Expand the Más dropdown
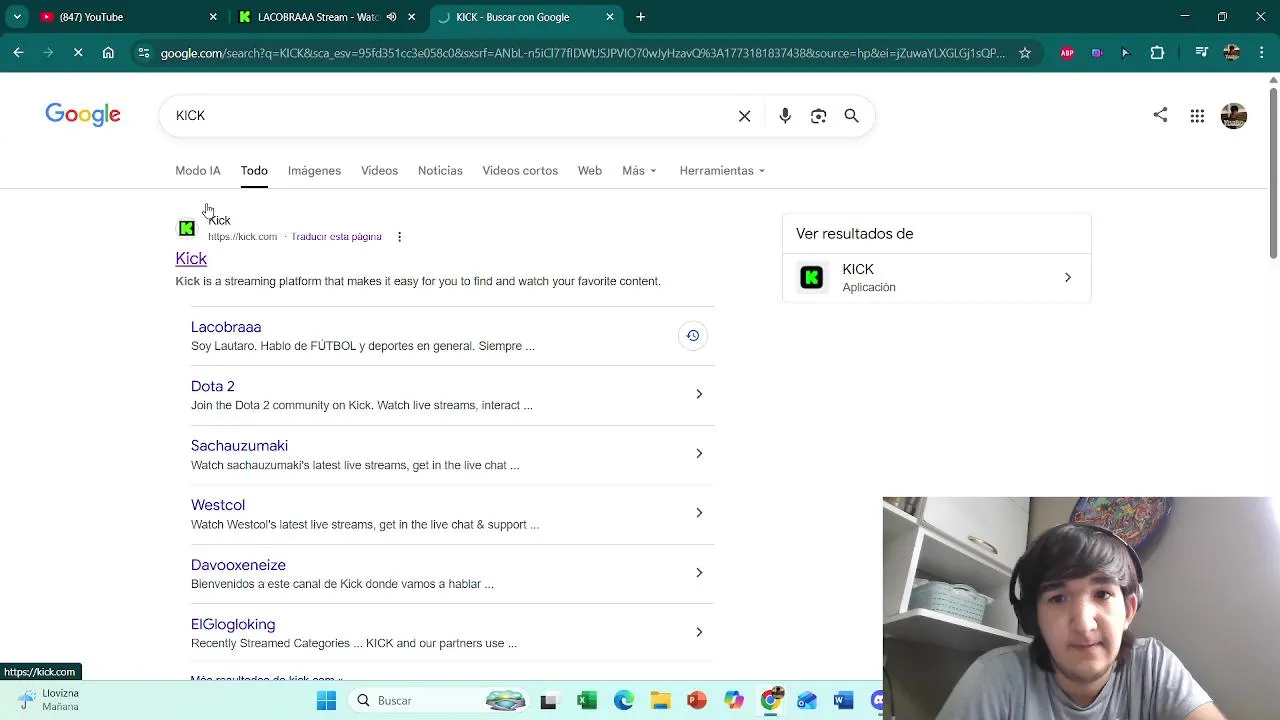The image size is (1280, 720). coord(639,170)
